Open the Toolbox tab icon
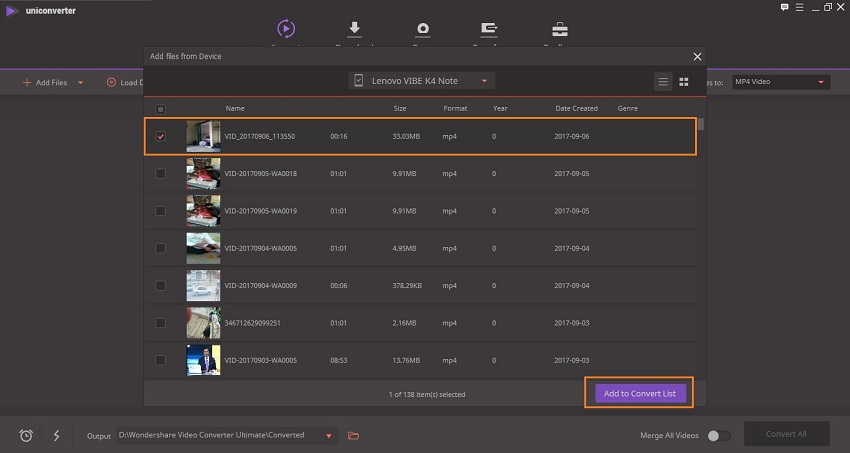Viewport: 850px width, 453px height. [560, 29]
